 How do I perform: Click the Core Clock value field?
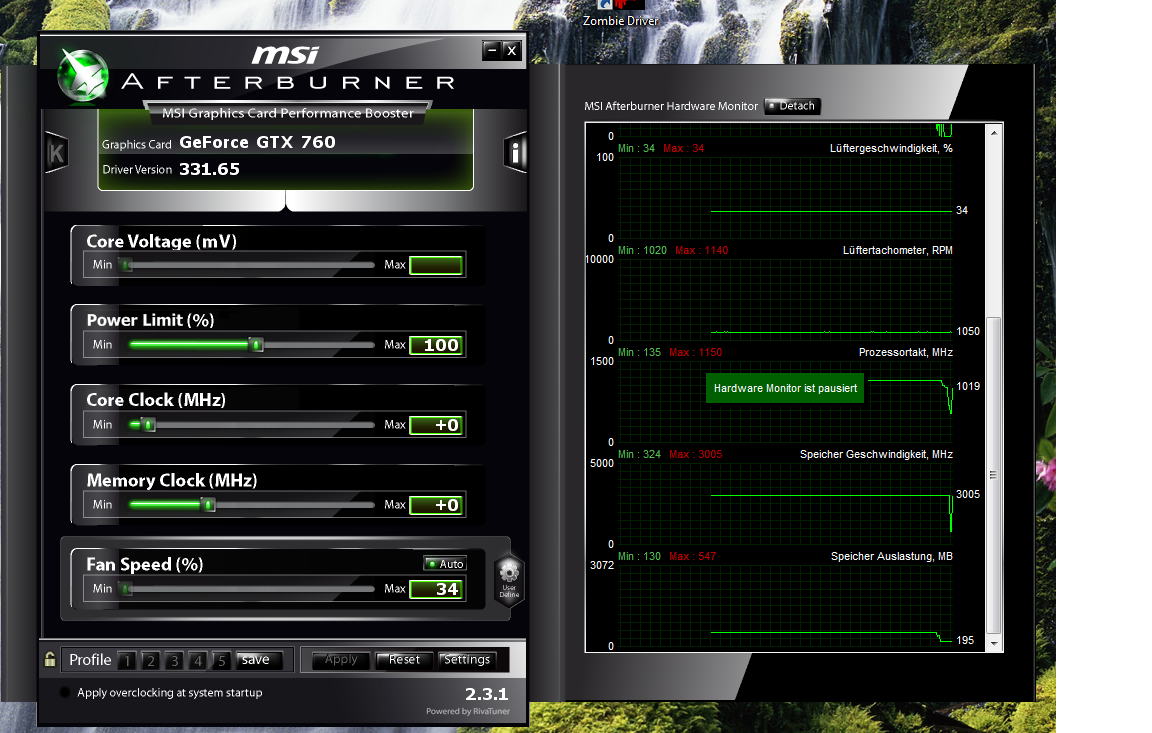coord(436,425)
